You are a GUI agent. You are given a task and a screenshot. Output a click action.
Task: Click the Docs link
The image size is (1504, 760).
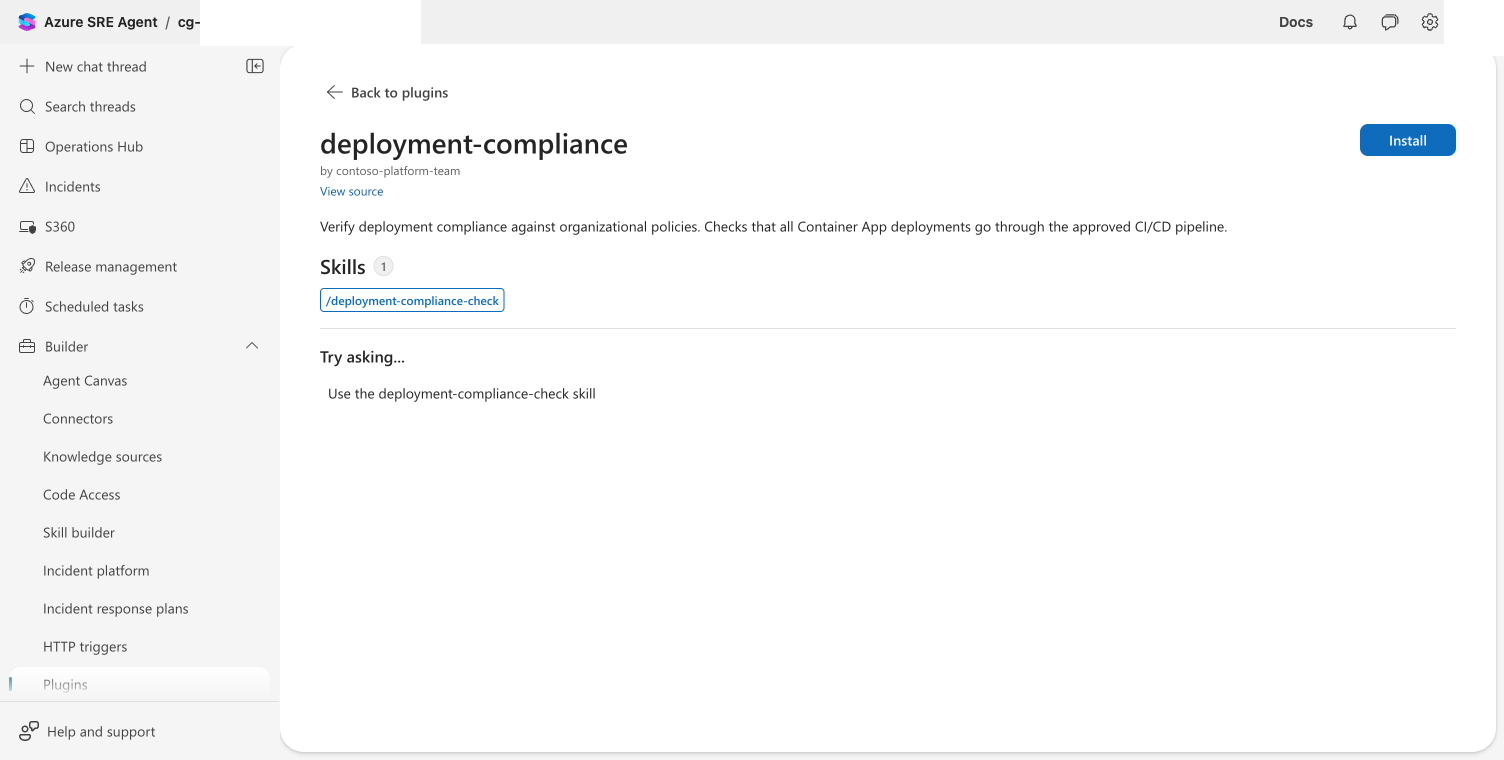pyautogui.click(x=1295, y=22)
